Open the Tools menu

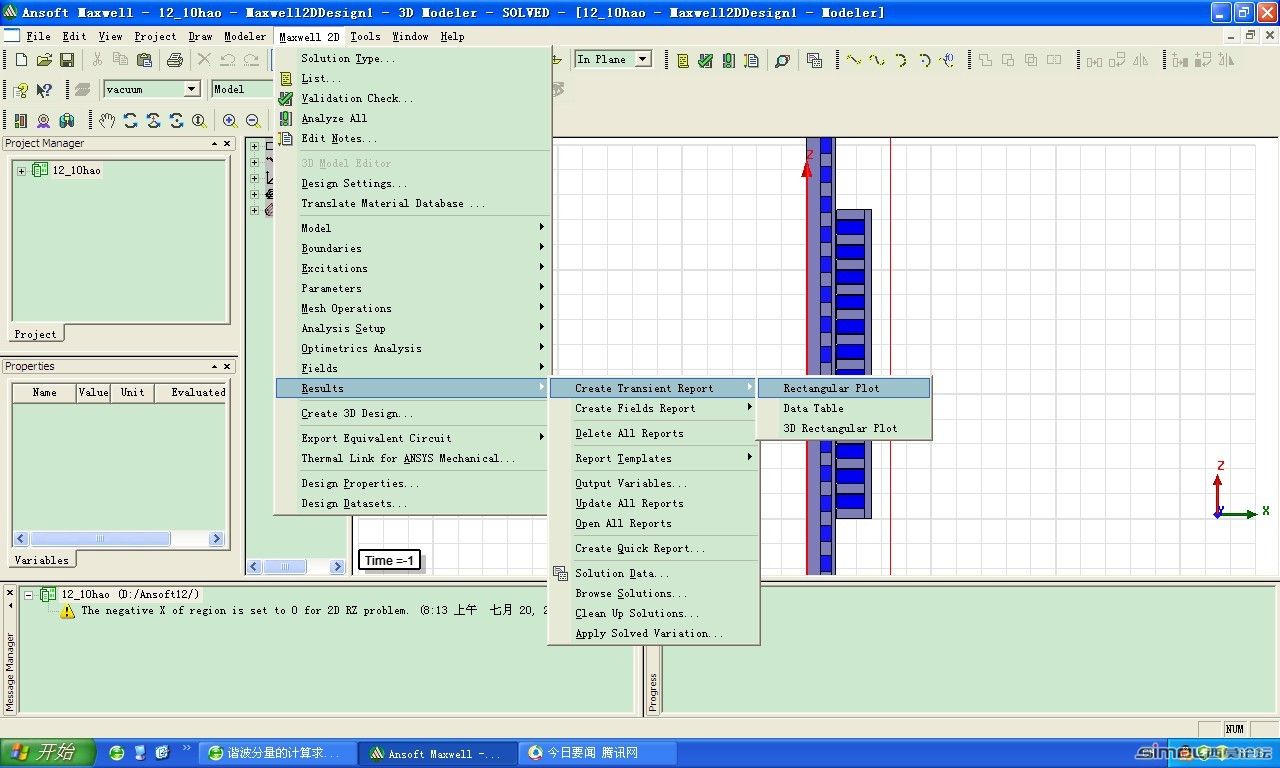365,36
